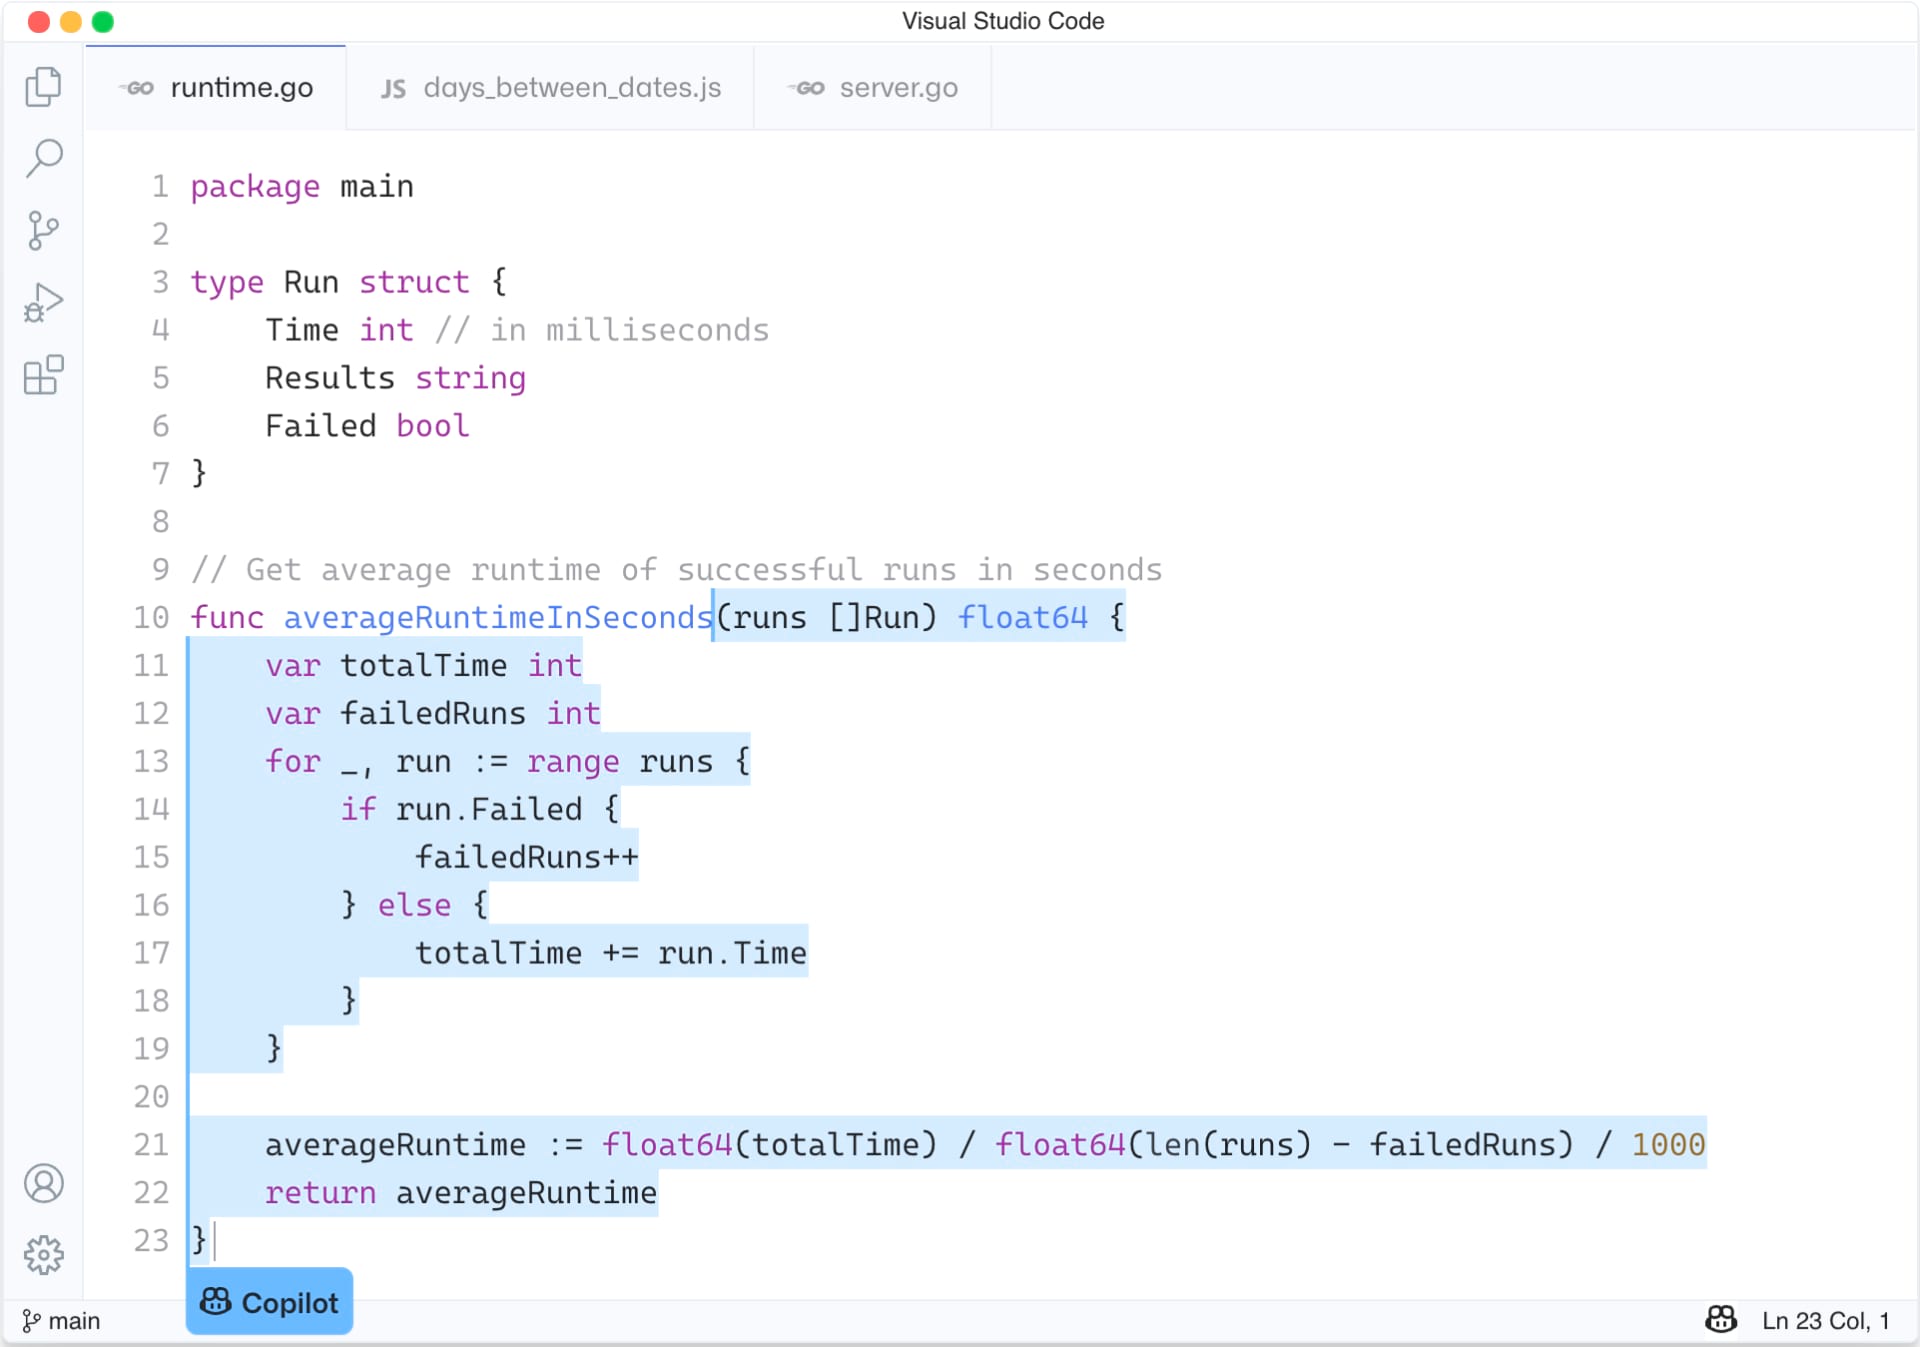Click the averageRuntimeInSeconds function name
The width and height of the screenshot is (1920, 1347).
pos(497,617)
